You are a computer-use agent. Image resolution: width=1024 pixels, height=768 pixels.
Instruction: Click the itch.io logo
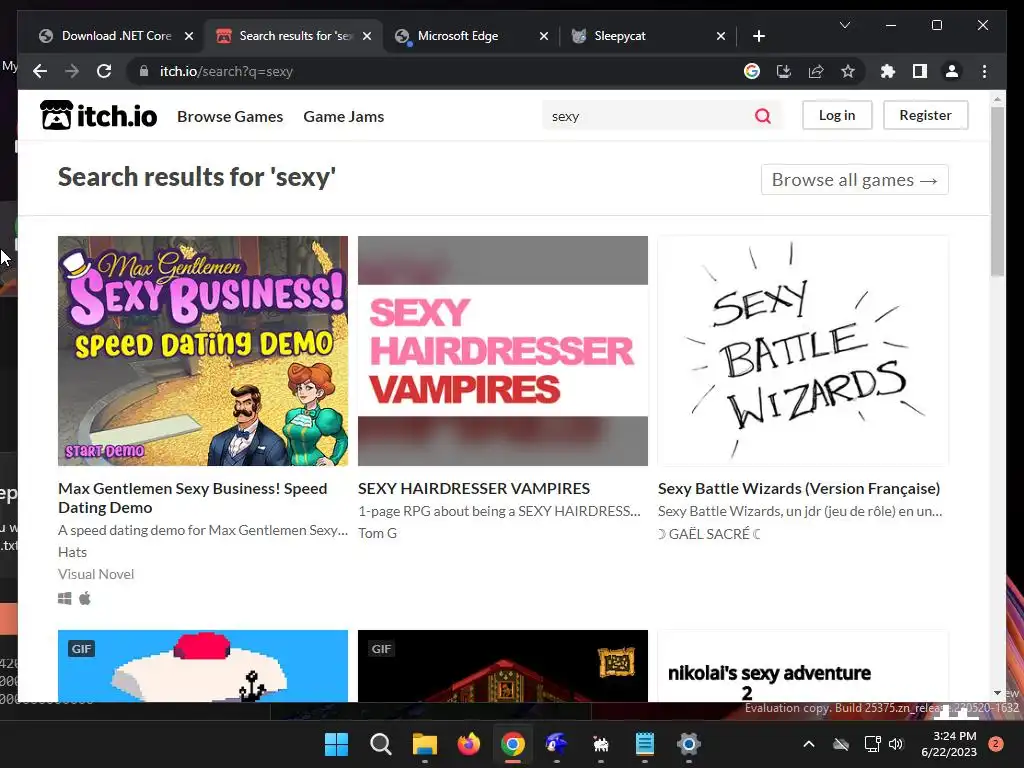[x=99, y=116]
